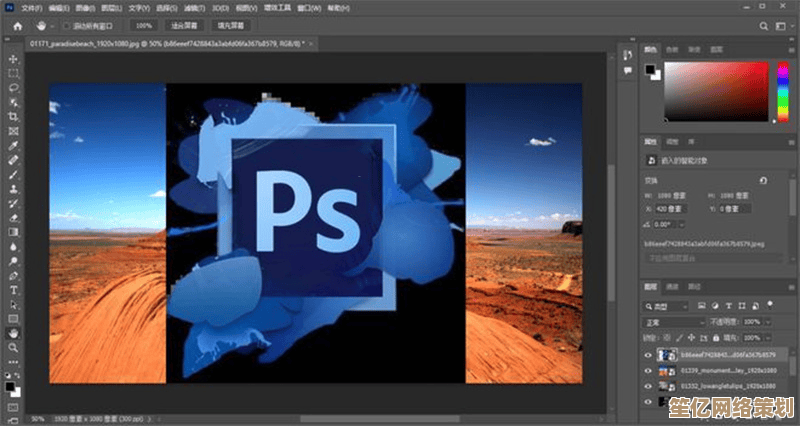This screenshot has height=426, width=800.
Task: Open the layer comp dropdown in Properties
Action: pyautogui.click(x=713, y=259)
